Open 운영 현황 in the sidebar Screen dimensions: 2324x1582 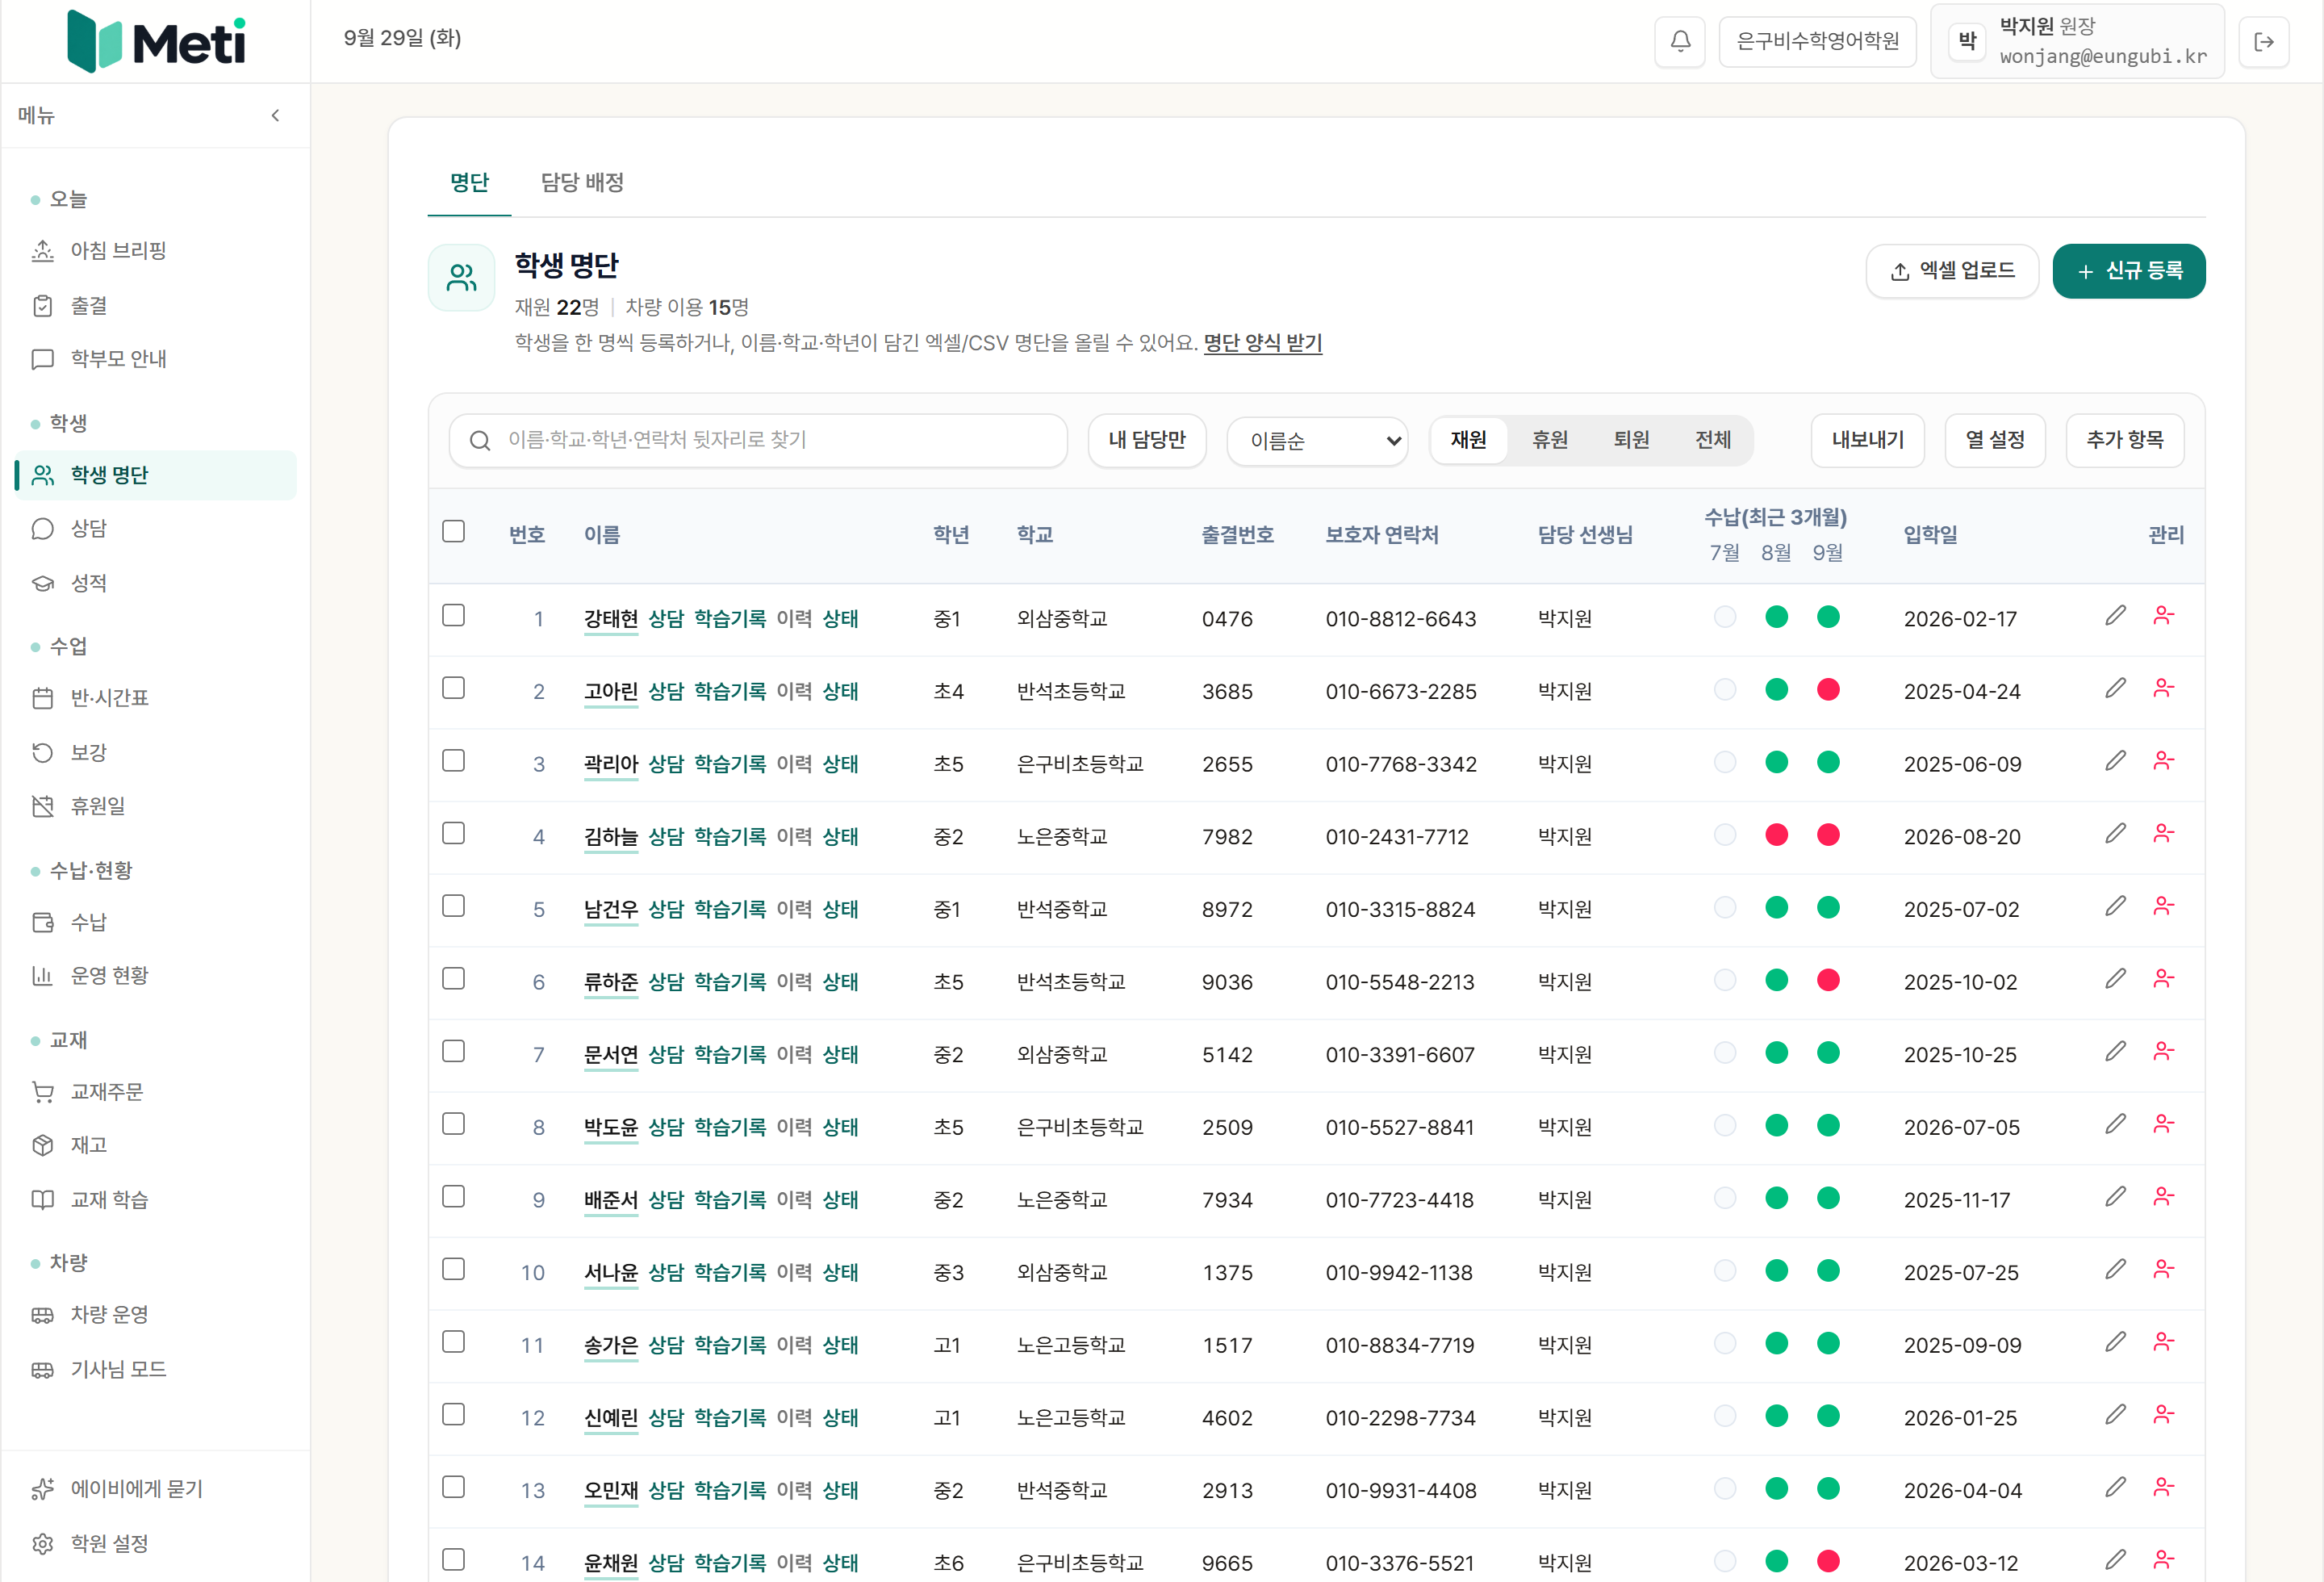pos(156,975)
